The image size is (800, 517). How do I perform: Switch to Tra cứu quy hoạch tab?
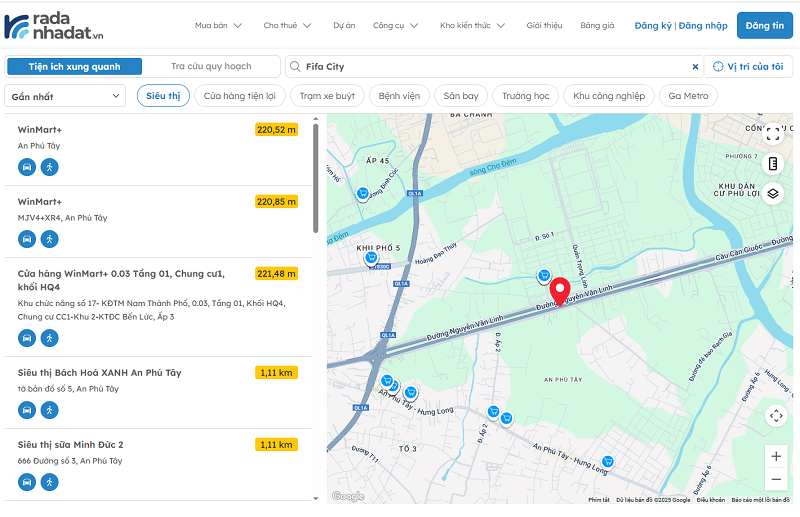(x=211, y=66)
